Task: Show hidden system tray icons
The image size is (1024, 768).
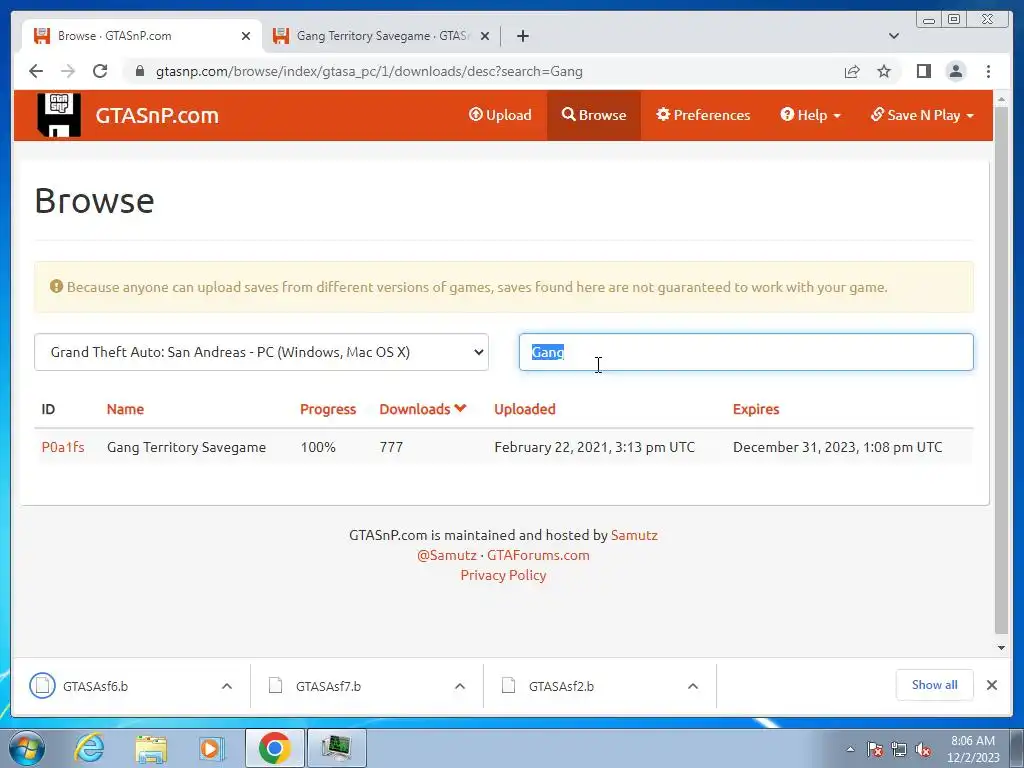Action: point(850,749)
